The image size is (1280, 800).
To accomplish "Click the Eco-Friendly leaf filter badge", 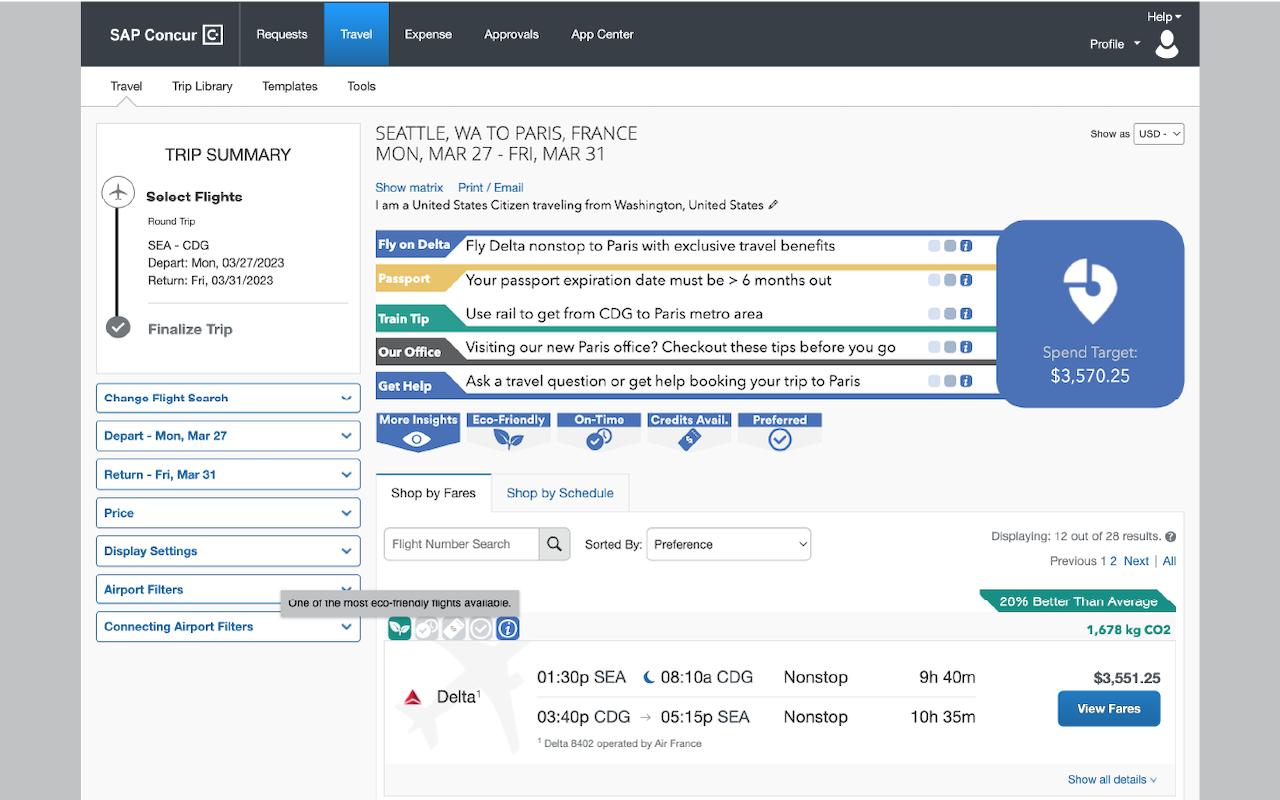I will (509, 431).
